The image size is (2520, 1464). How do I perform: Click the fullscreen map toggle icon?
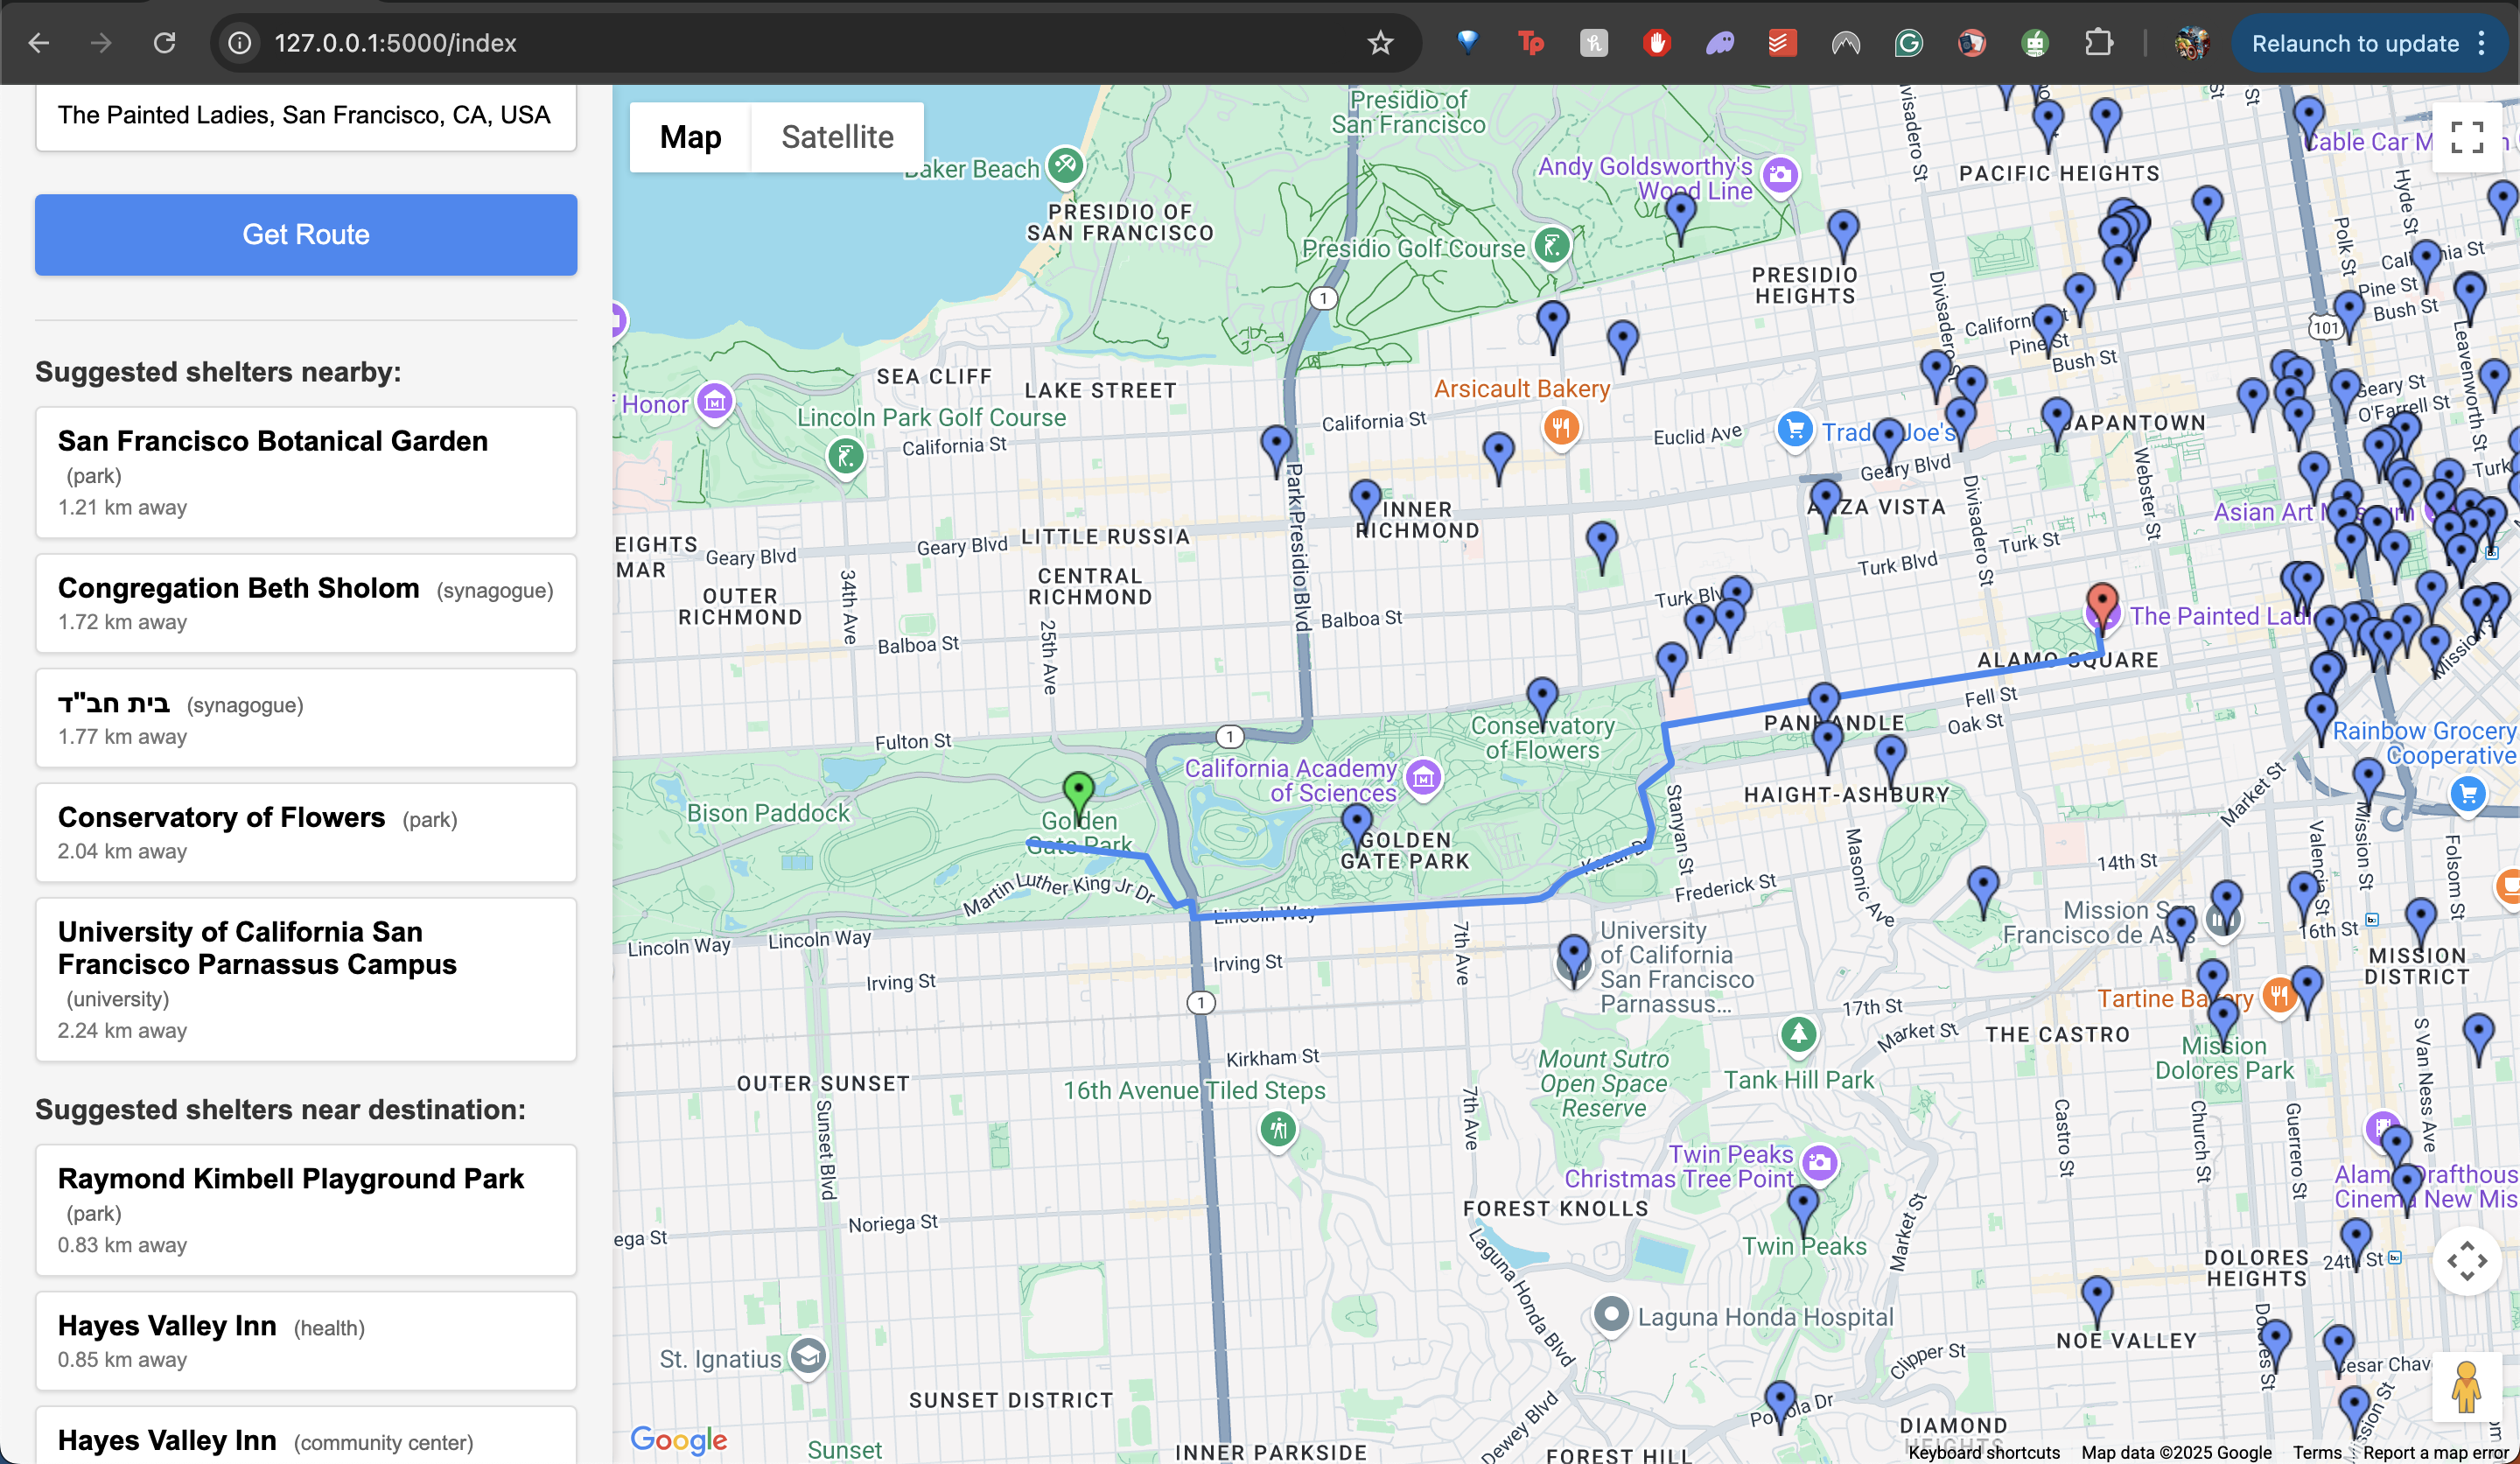[2466, 137]
